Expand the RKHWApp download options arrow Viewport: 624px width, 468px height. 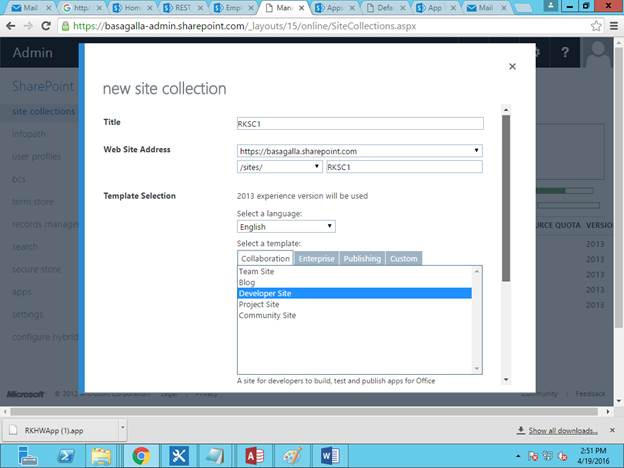click(123, 428)
